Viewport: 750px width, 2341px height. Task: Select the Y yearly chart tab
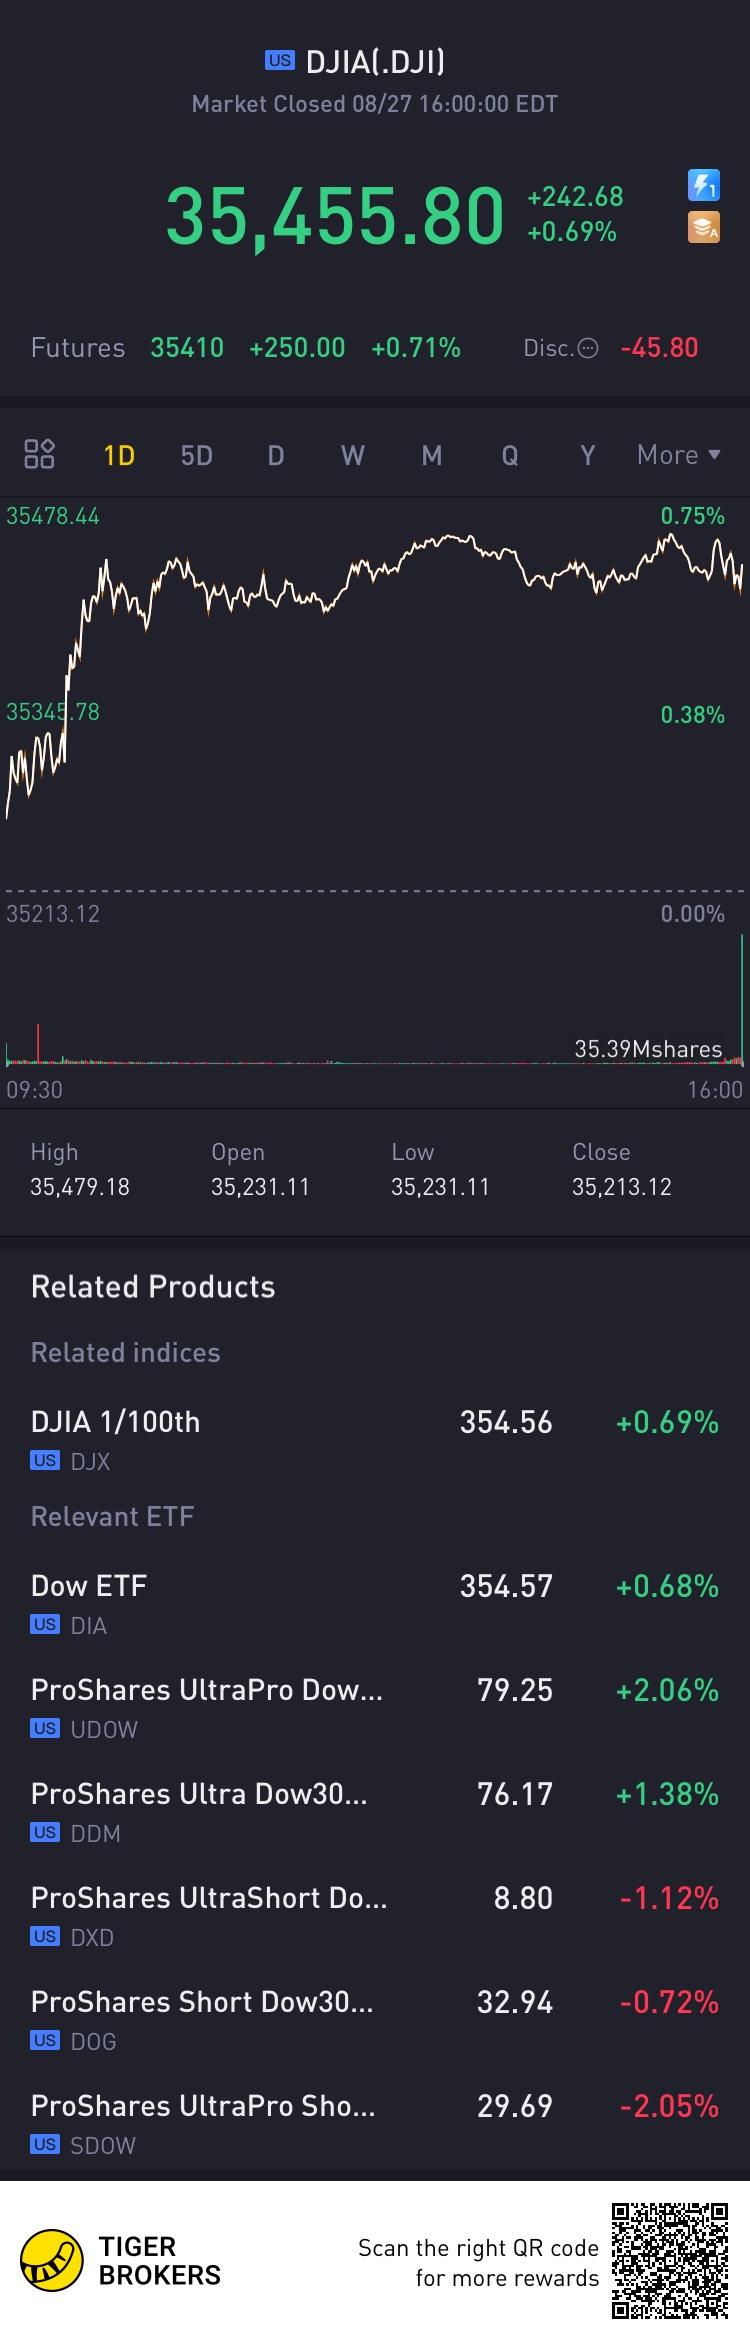(x=587, y=456)
